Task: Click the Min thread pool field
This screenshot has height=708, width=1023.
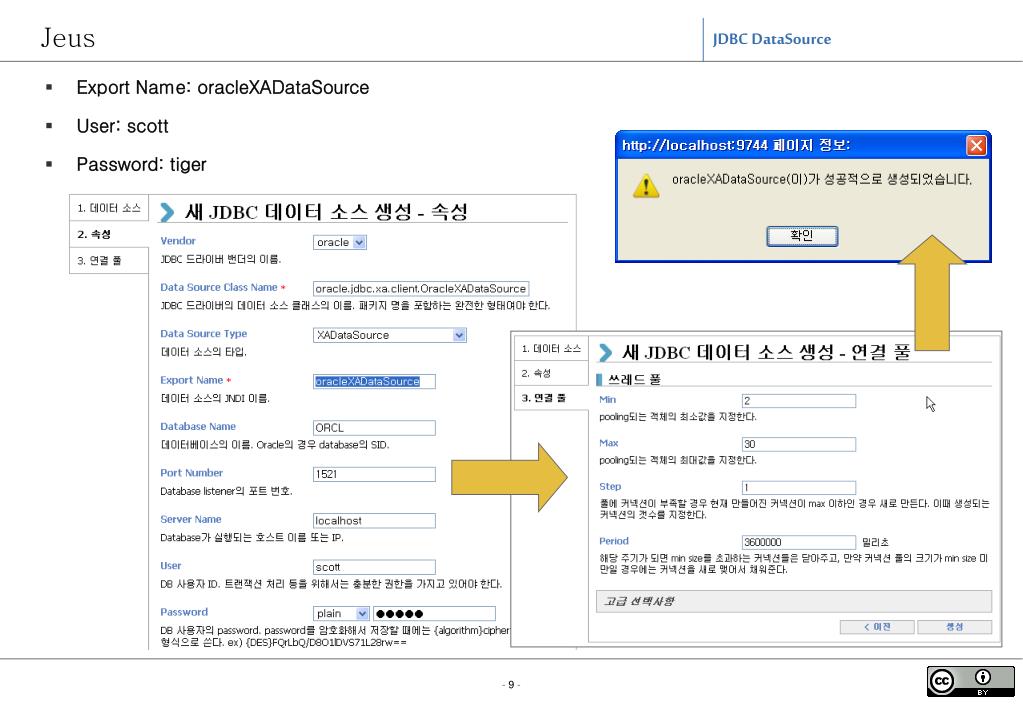Action: [x=799, y=401]
